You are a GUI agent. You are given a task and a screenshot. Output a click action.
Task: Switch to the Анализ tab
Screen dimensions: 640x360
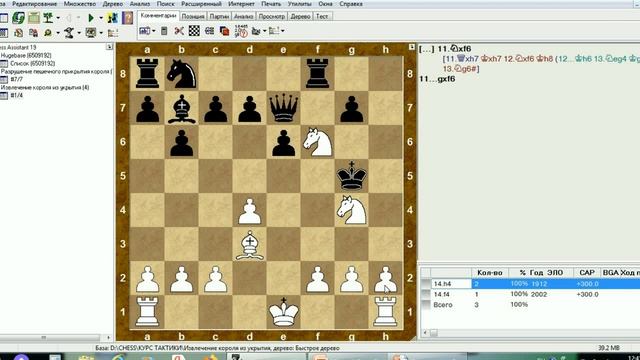pos(244,16)
